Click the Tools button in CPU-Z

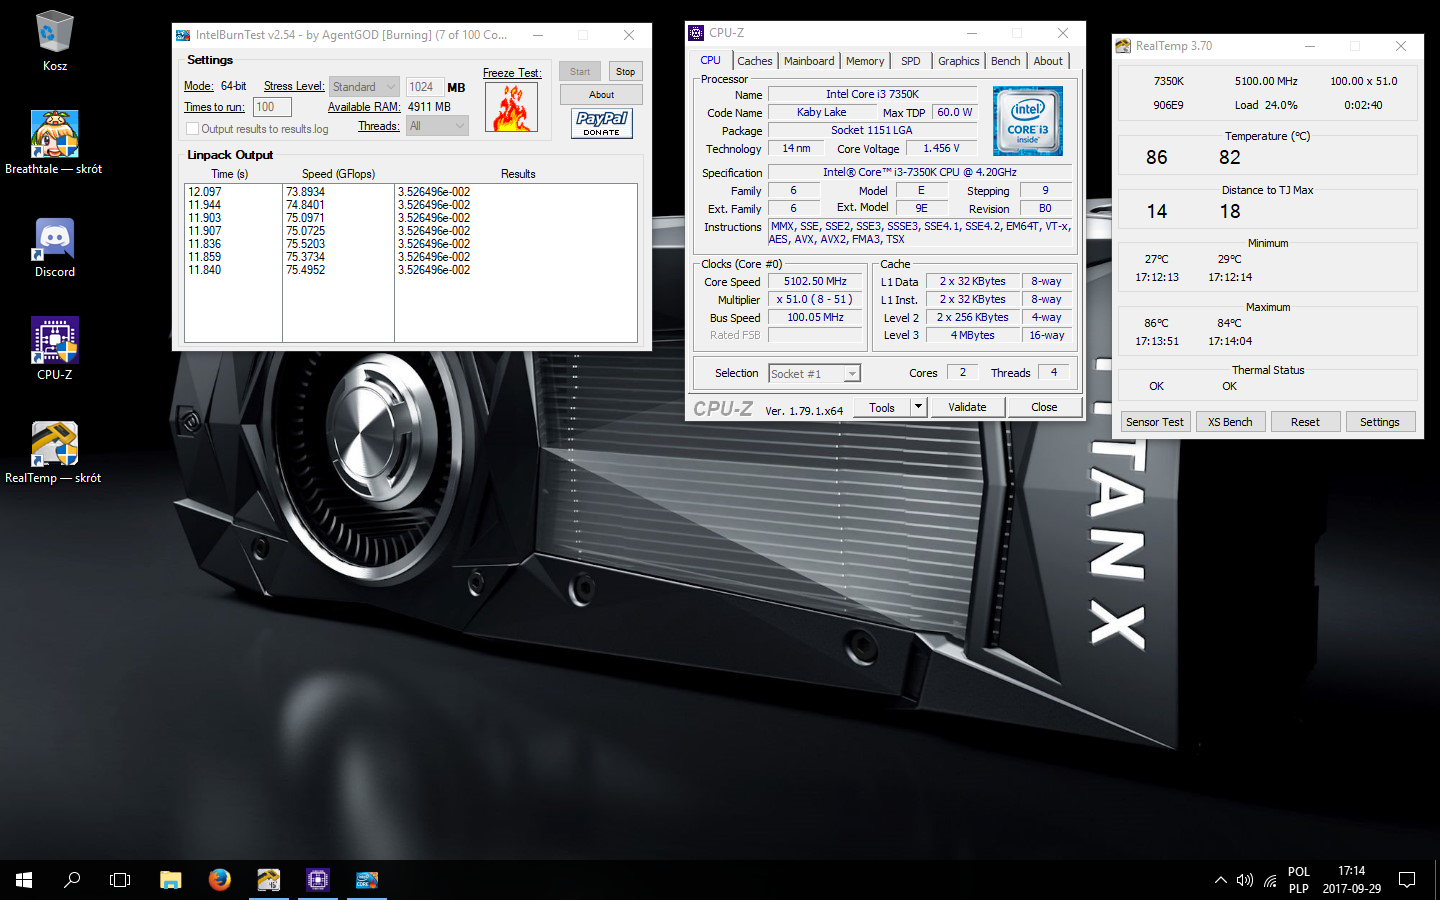pyautogui.click(x=882, y=407)
